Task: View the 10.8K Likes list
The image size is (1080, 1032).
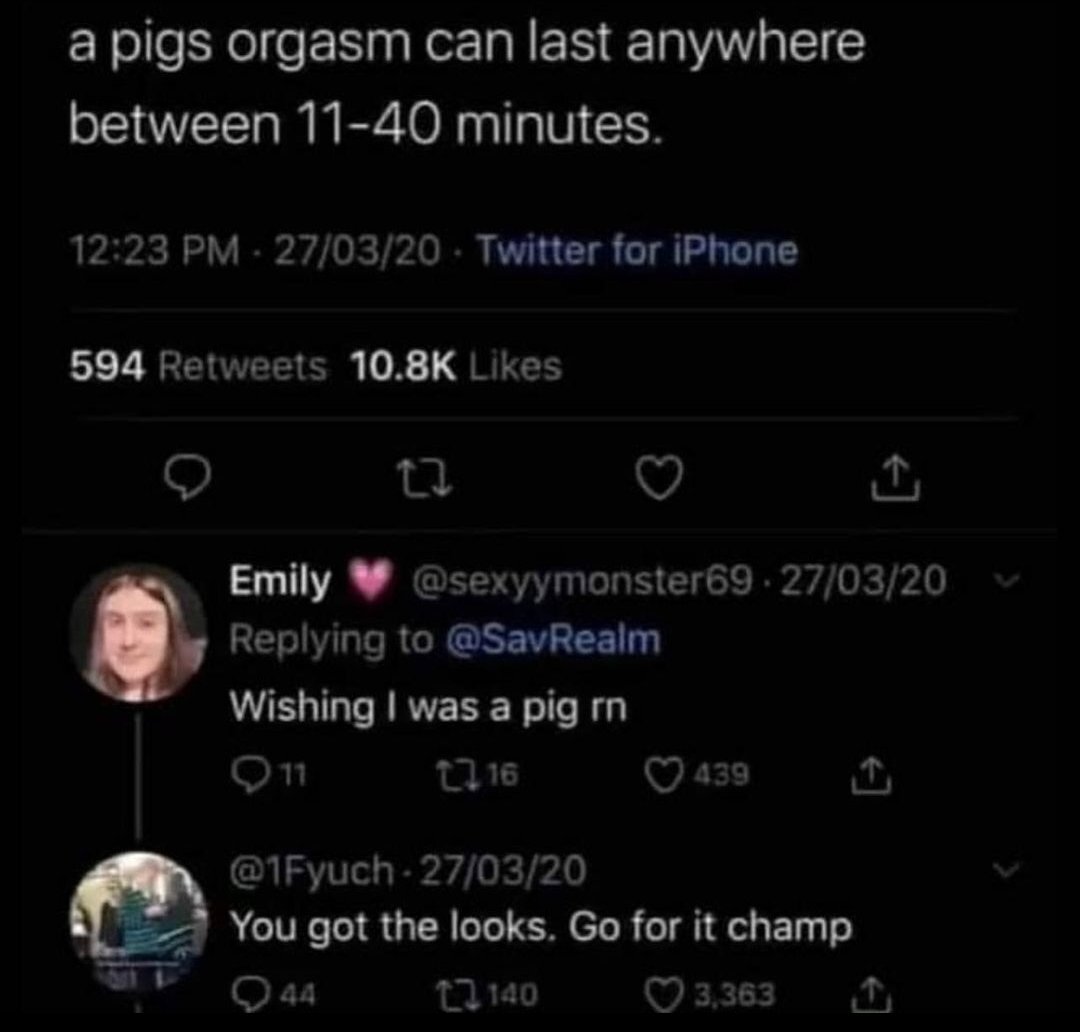Action: 456,368
